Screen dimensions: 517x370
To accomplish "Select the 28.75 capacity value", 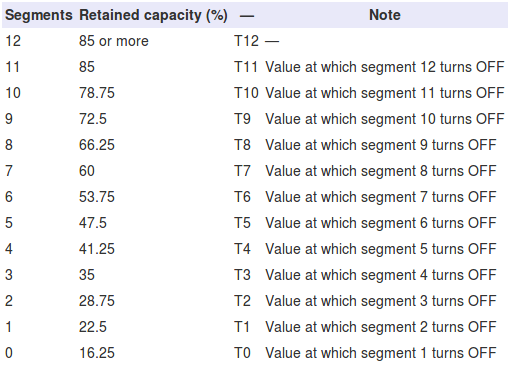I will (x=97, y=301).
